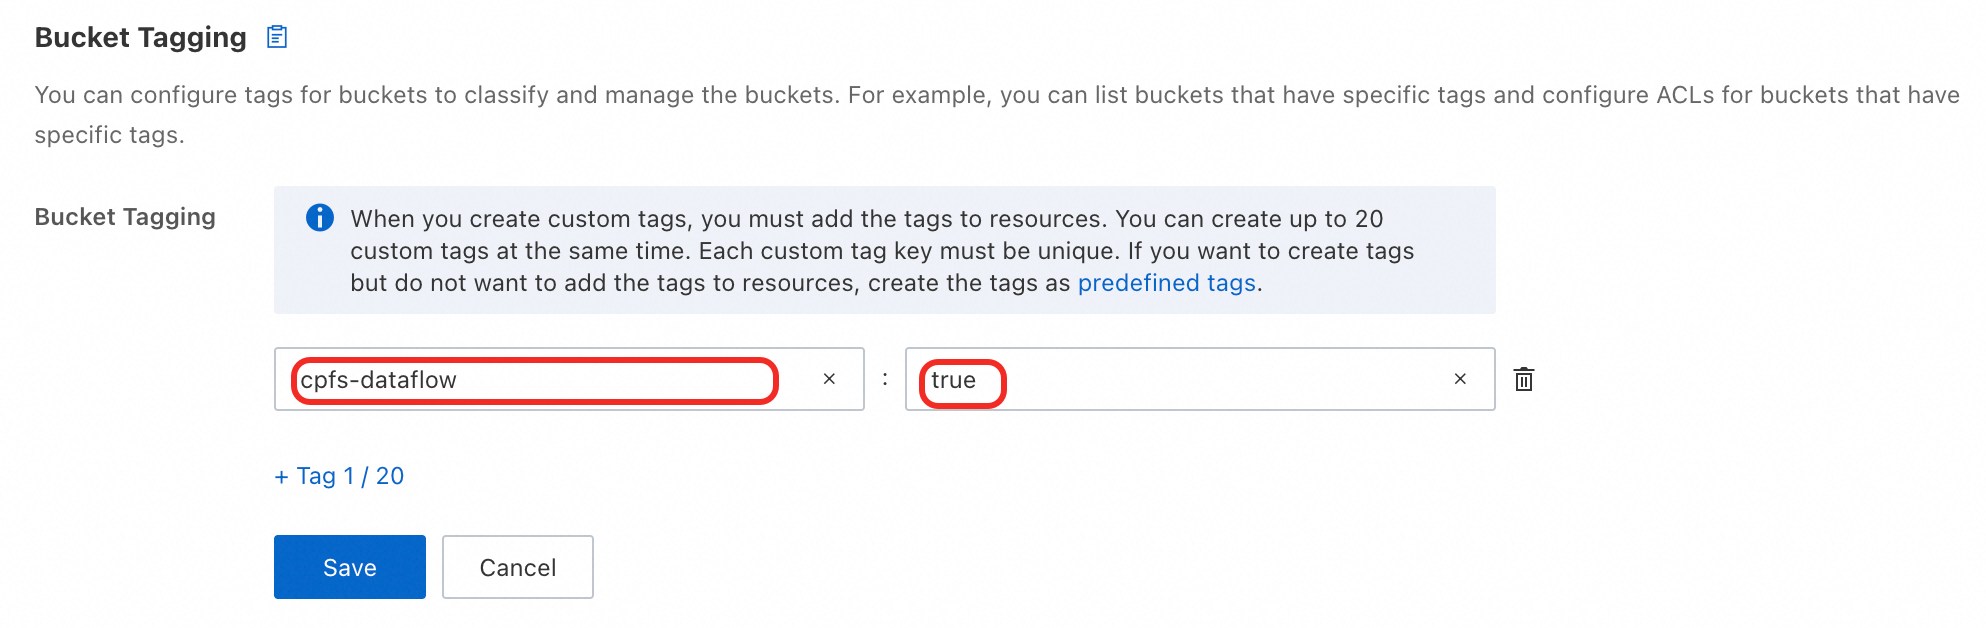The height and width of the screenshot is (628, 1986).
Task: Cancel editing the bucket tags
Action: click(x=518, y=567)
